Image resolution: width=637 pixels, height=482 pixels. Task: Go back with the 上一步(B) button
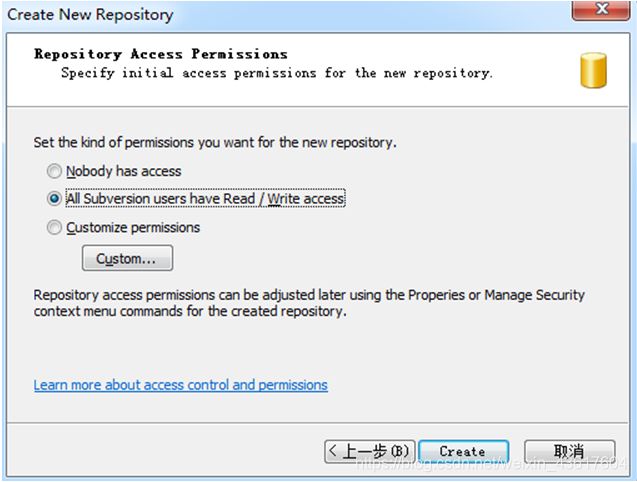(x=370, y=452)
